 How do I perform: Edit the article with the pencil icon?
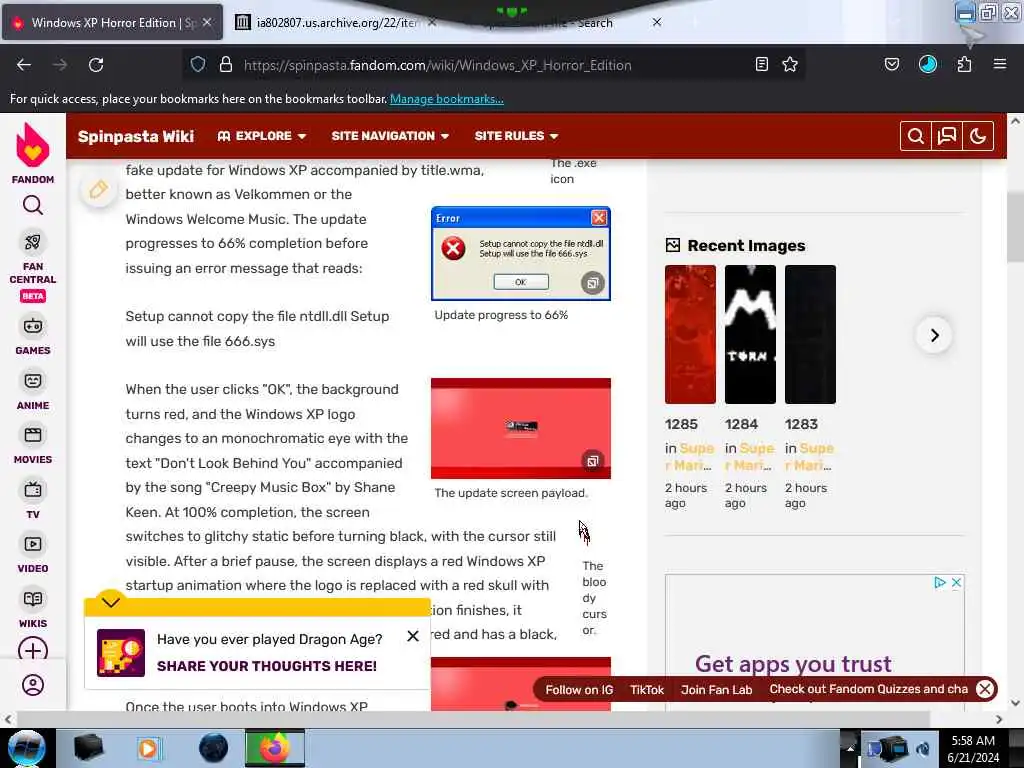[98, 189]
